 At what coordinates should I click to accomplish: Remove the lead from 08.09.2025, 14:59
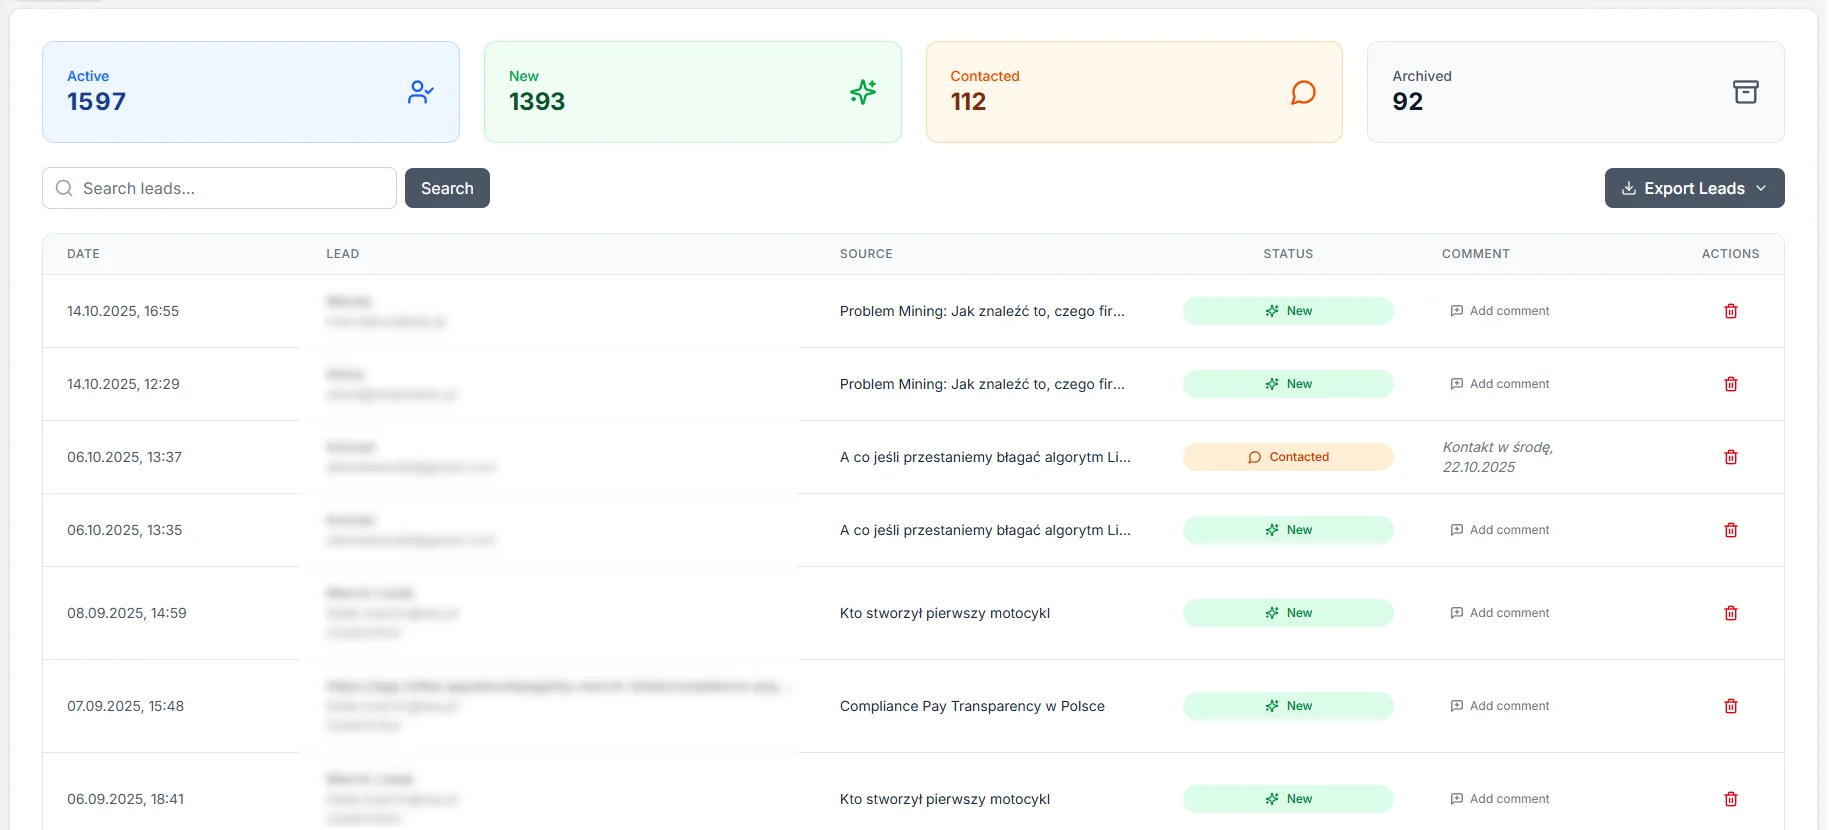click(x=1730, y=613)
